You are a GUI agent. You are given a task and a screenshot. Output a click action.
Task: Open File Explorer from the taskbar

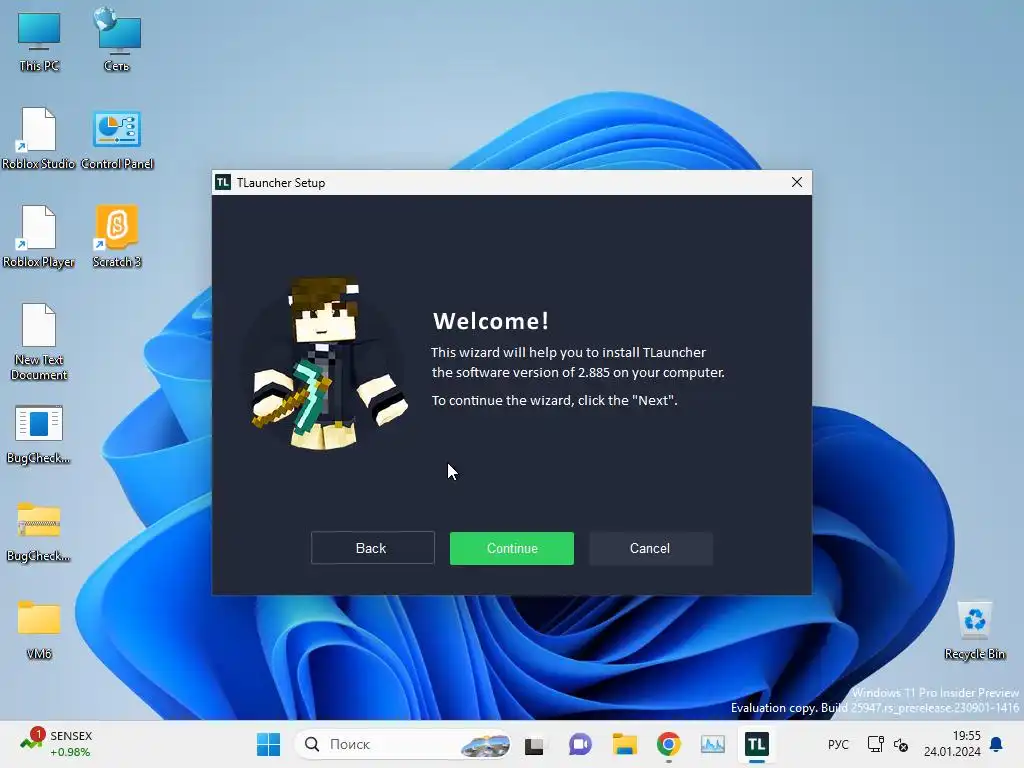pos(624,744)
